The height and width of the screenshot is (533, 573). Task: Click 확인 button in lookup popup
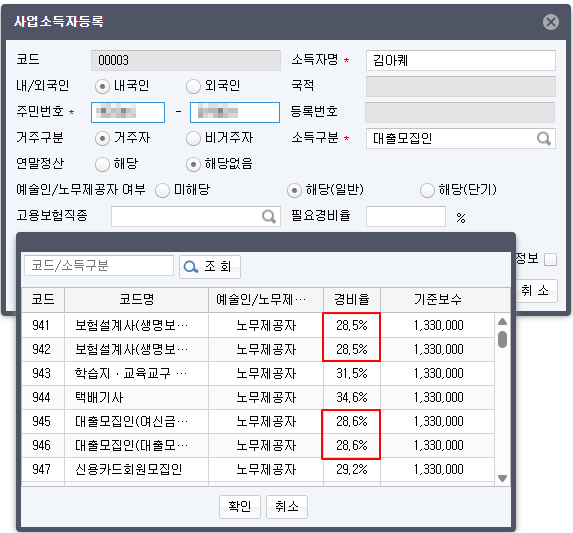[x=240, y=507]
